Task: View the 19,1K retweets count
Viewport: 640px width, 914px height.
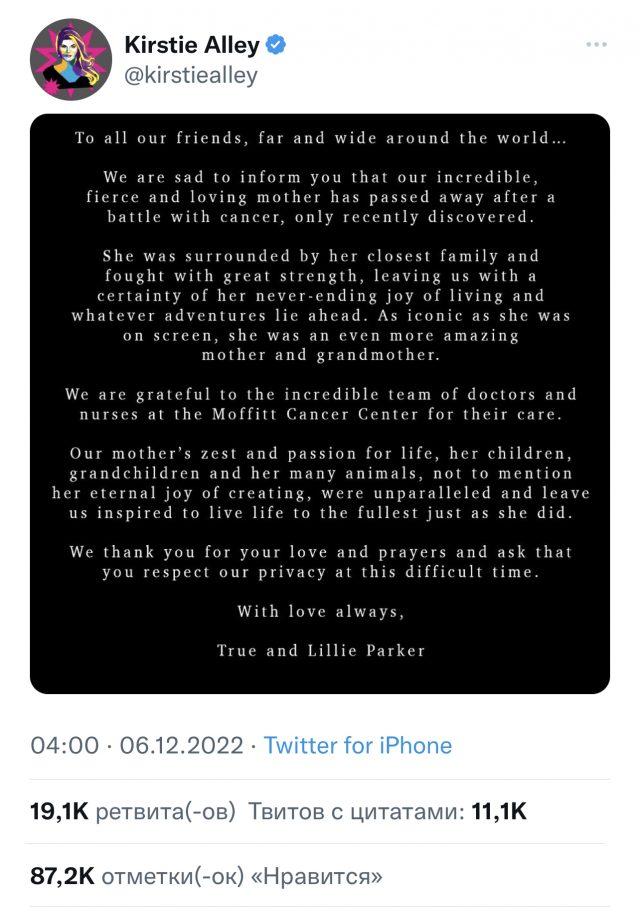Action: point(59,811)
